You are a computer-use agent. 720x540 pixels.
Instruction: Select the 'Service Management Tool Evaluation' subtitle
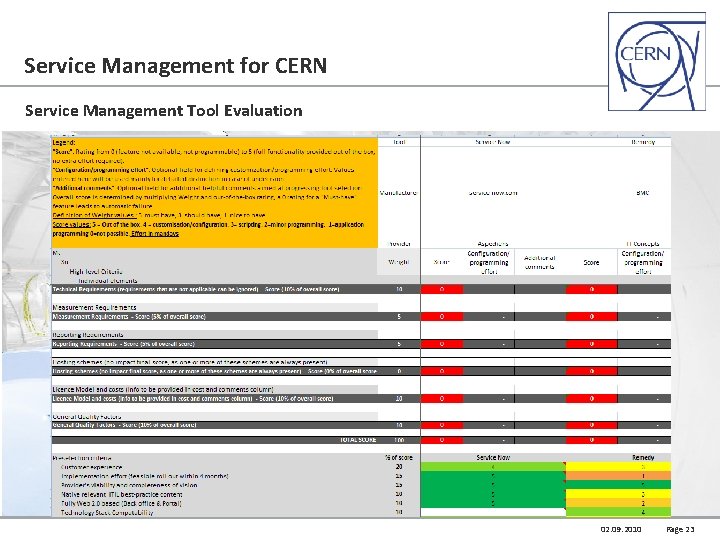[163, 111]
